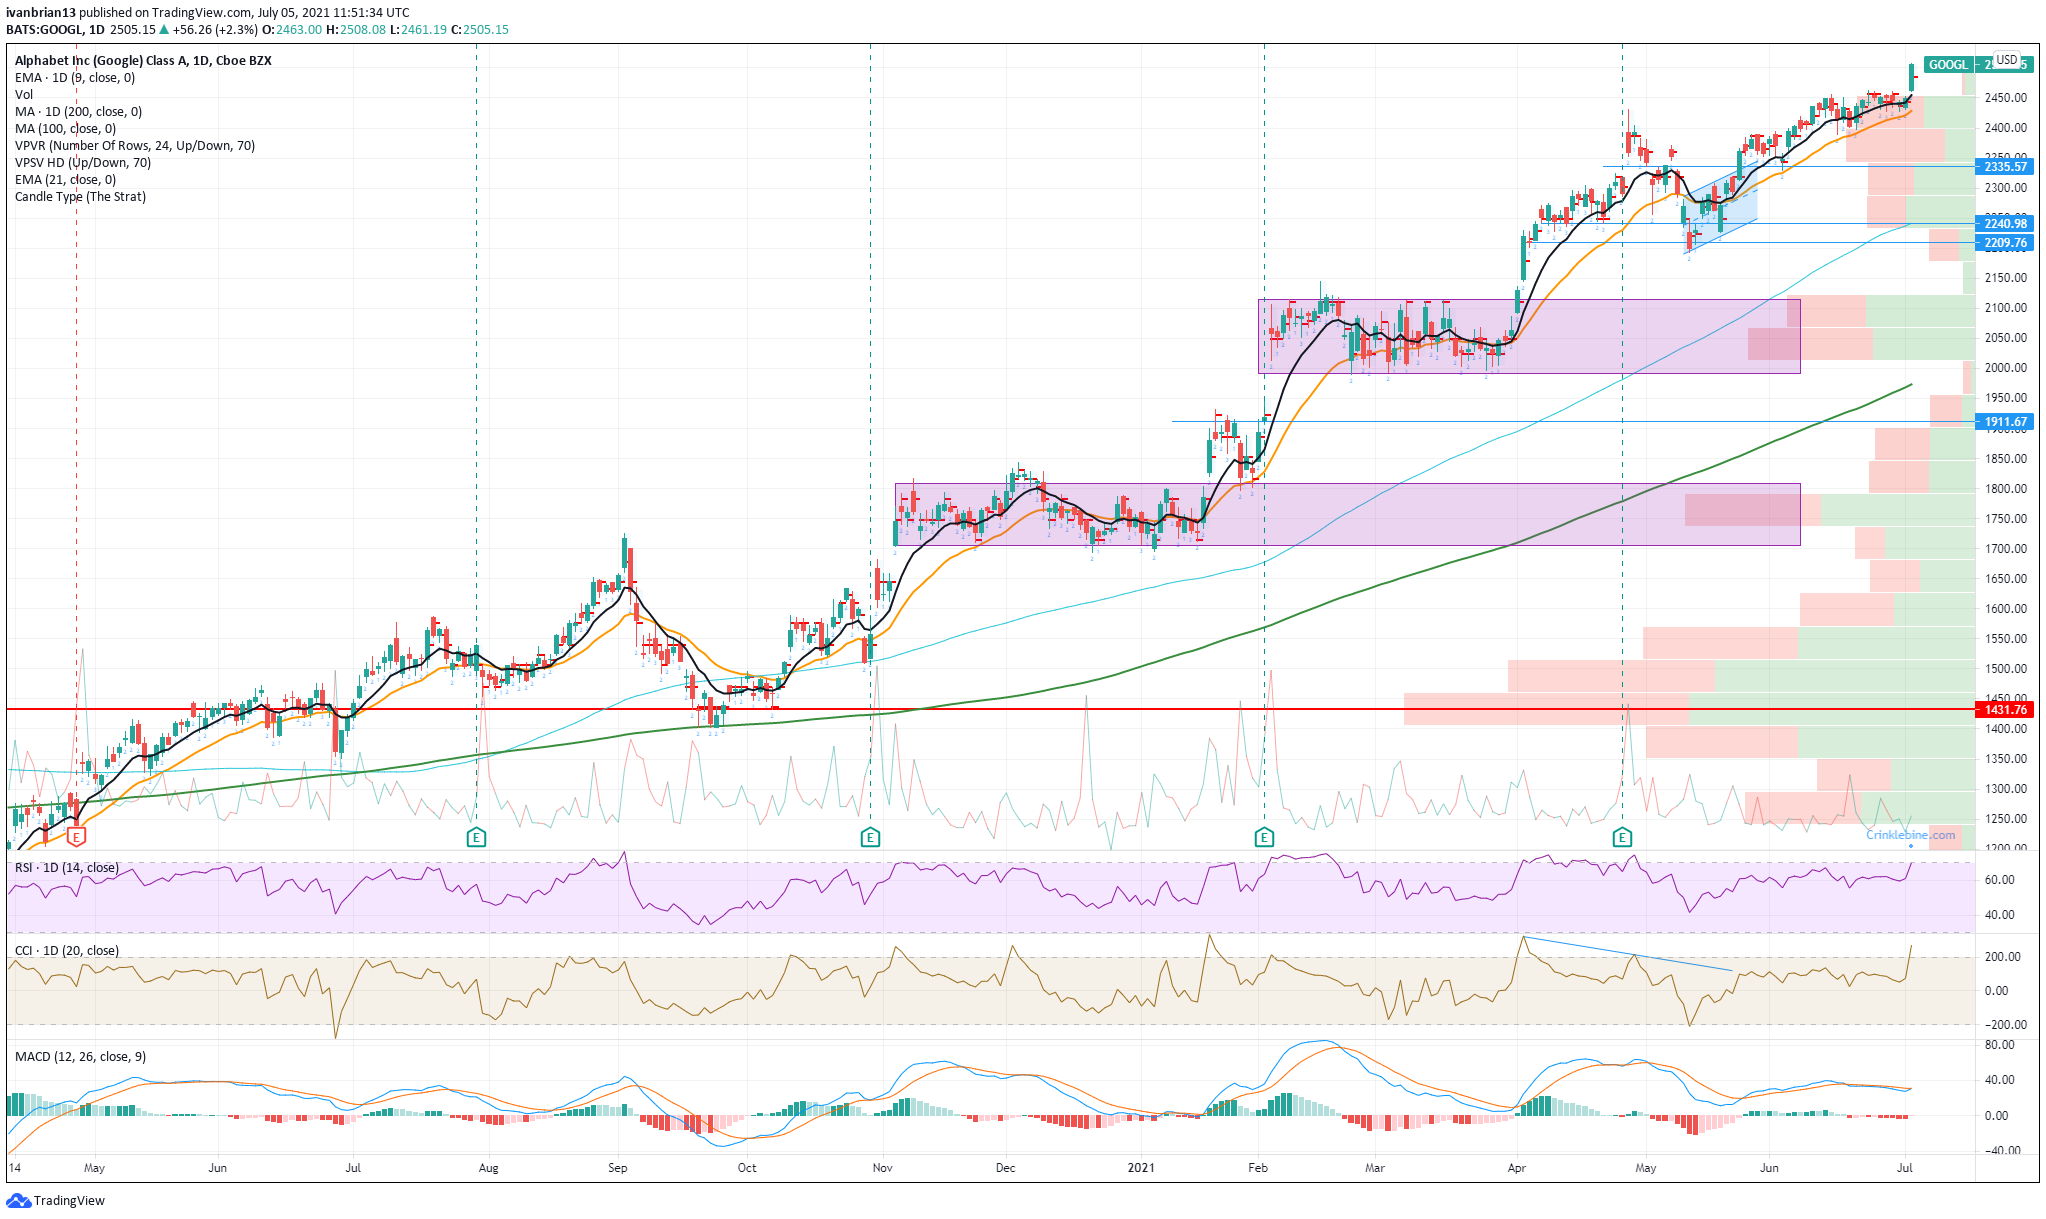Select the MACD (12, 26, close, 9) legend

click(x=80, y=1056)
